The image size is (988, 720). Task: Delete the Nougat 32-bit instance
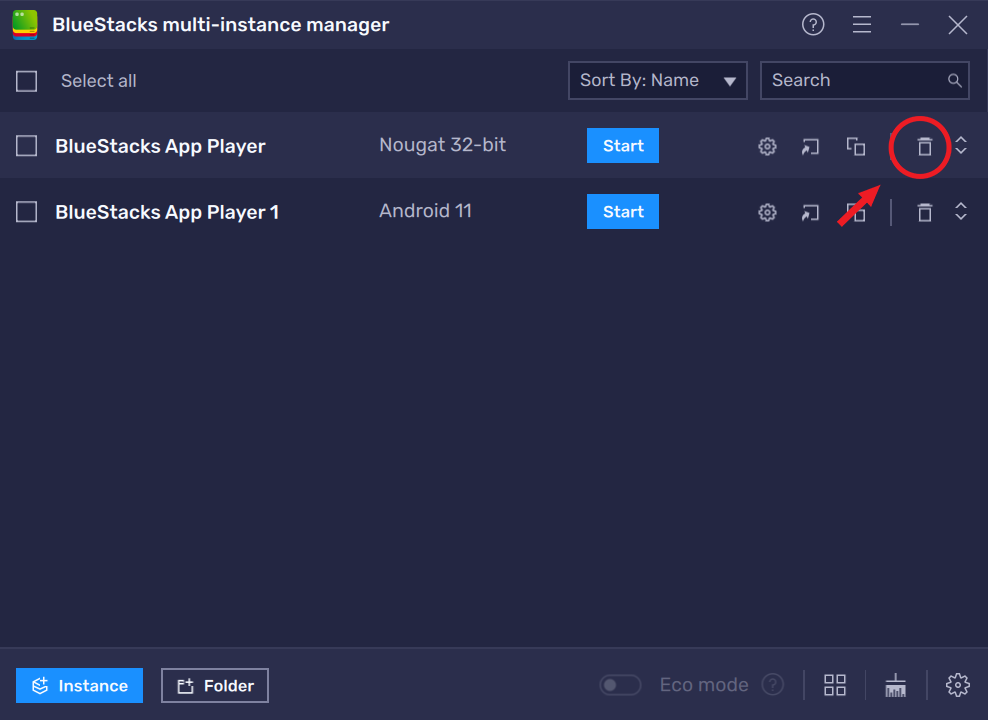tap(924, 147)
